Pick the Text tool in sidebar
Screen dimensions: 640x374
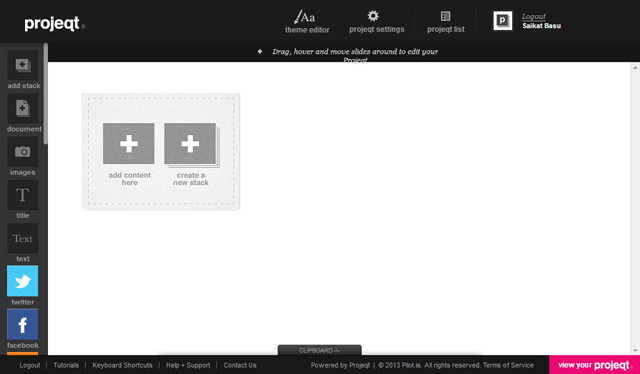pyautogui.click(x=23, y=238)
